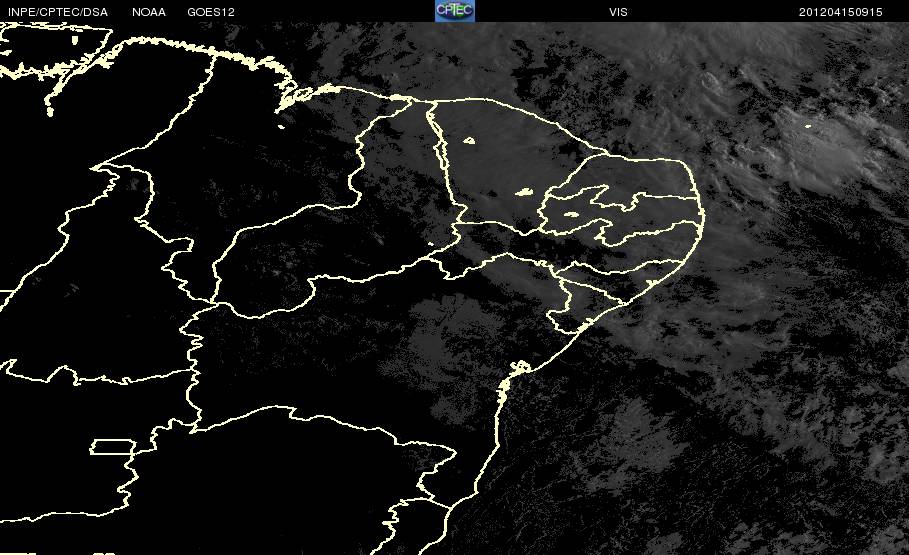Click the NOAA label in header
The image size is (909, 555).
148,12
